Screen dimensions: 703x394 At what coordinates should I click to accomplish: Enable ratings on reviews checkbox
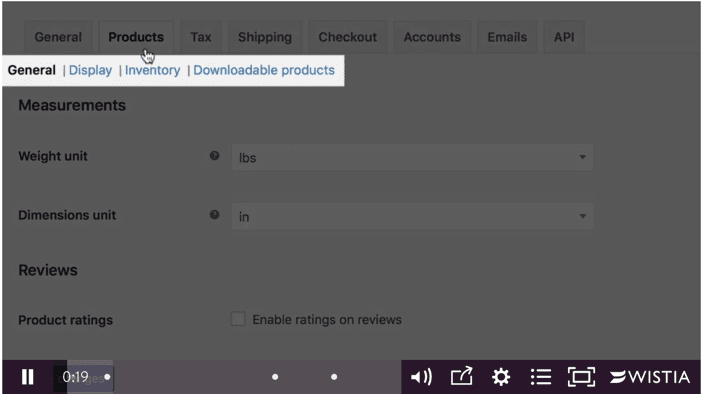click(238, 319)
